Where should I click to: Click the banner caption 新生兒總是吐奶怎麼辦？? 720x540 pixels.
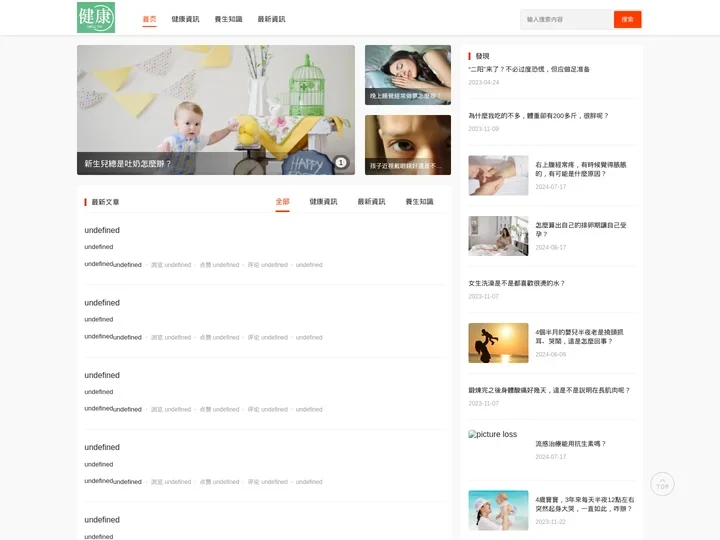128,163
